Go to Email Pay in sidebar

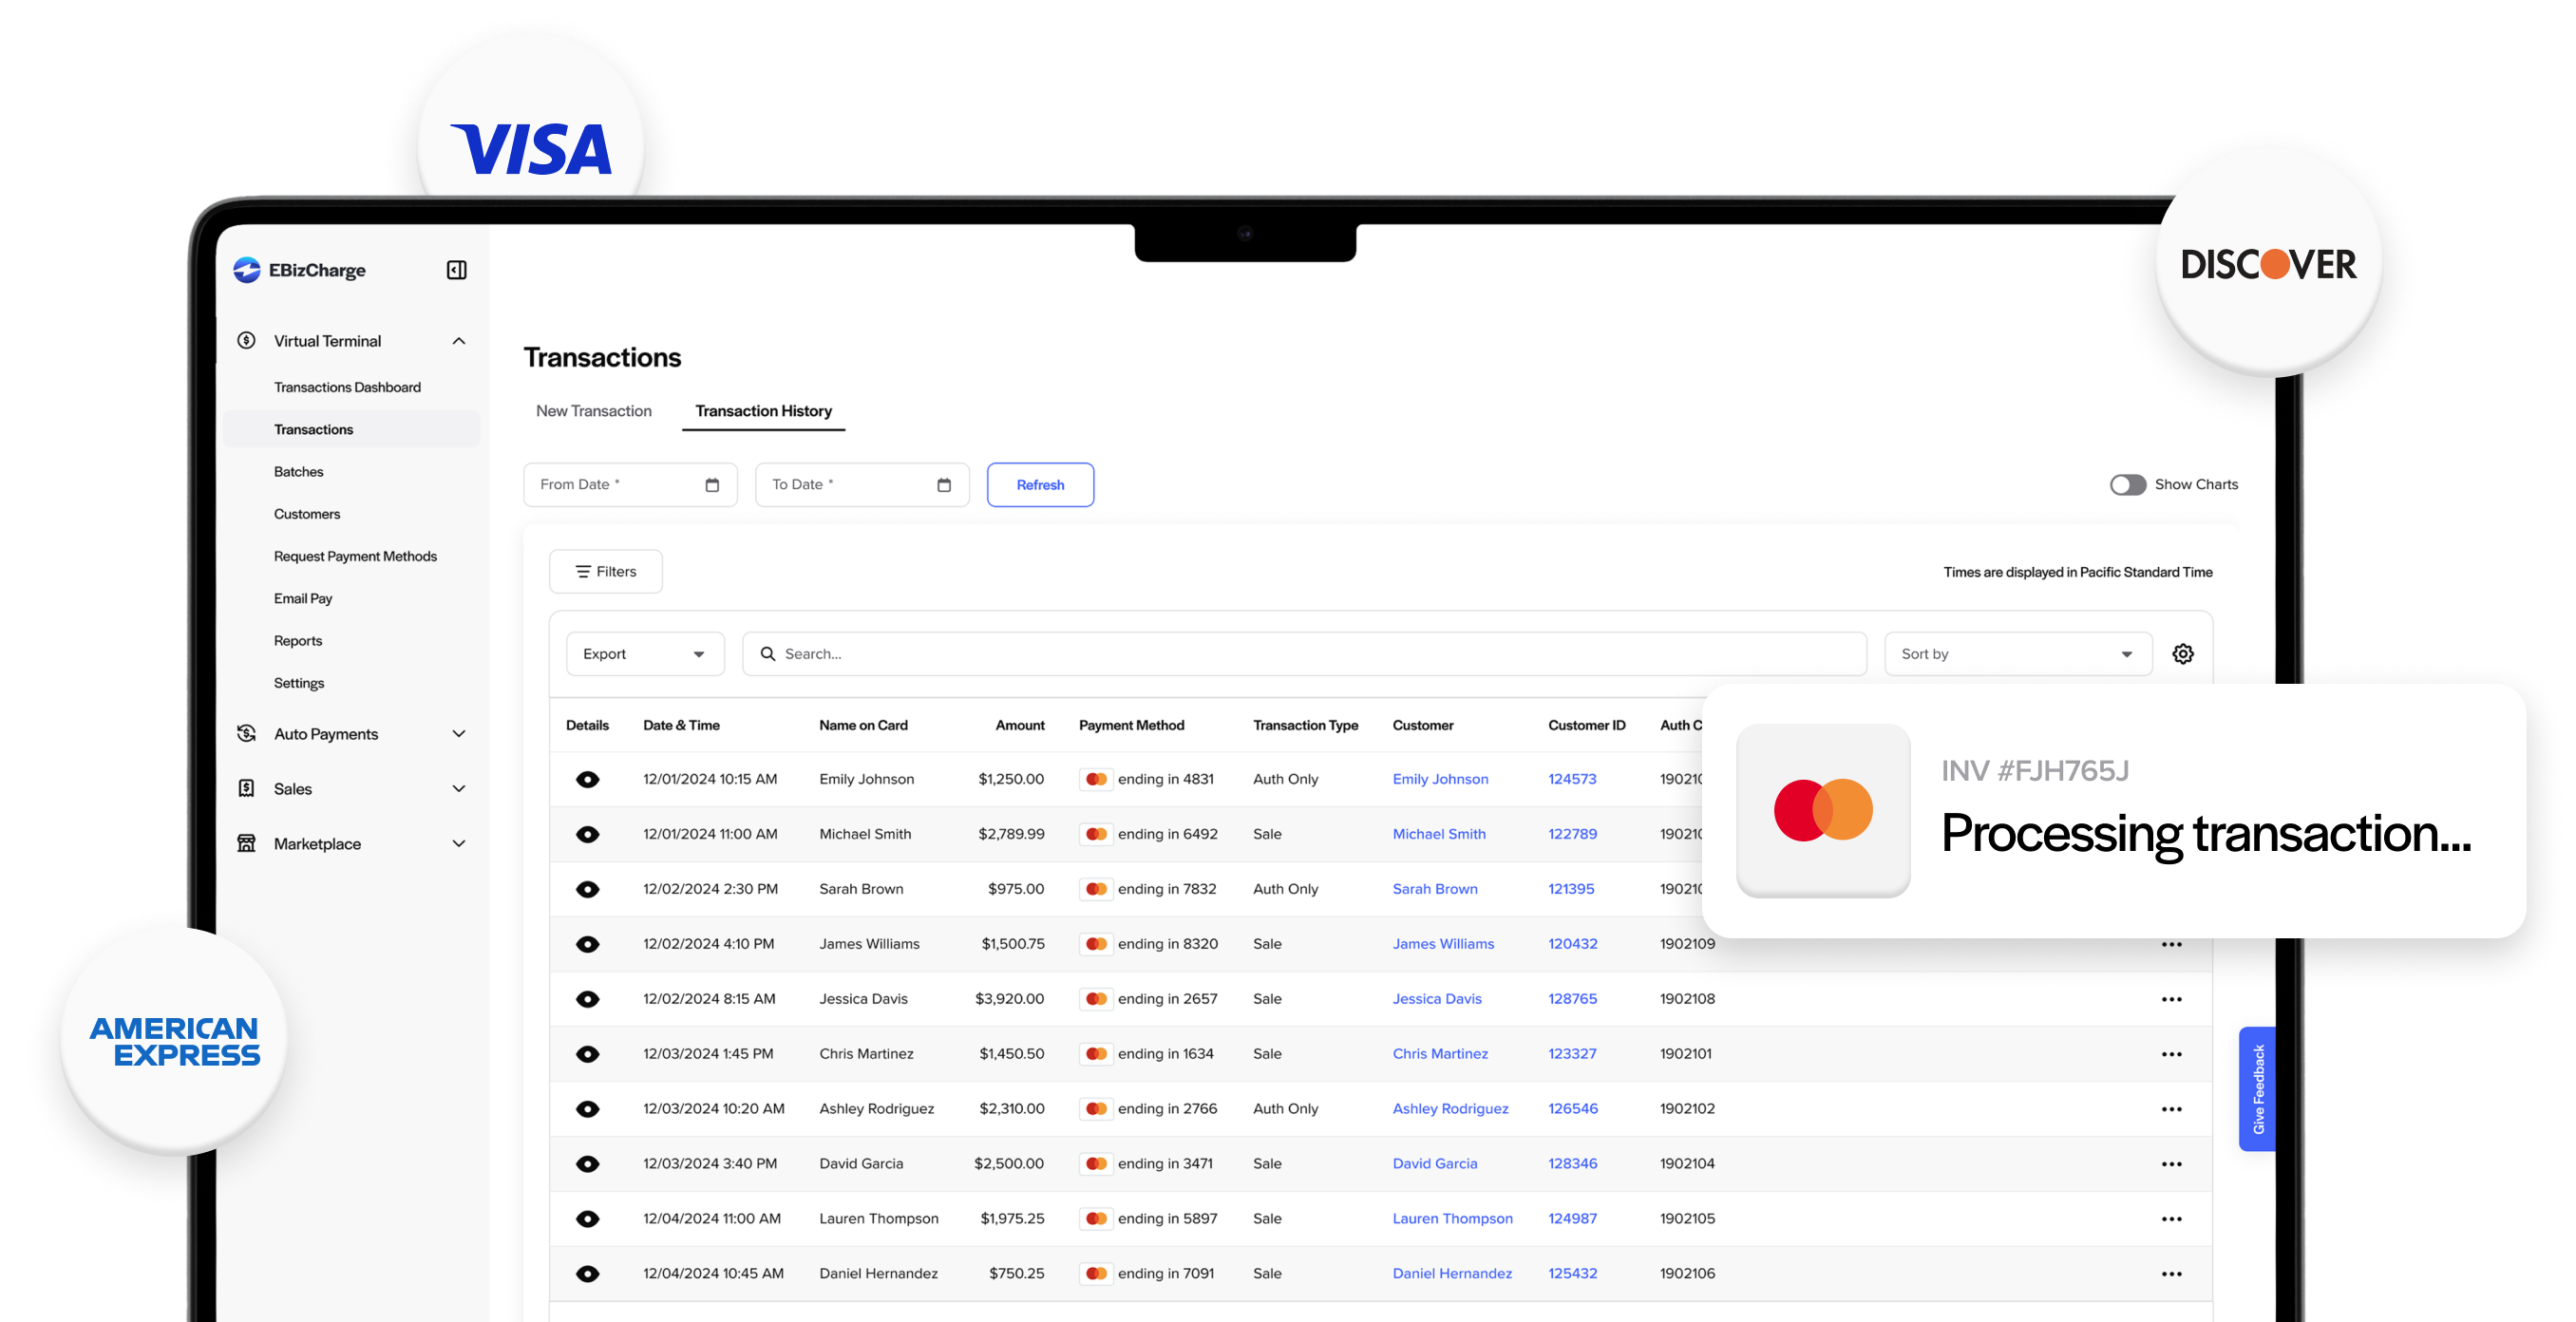tap(303, 599)
